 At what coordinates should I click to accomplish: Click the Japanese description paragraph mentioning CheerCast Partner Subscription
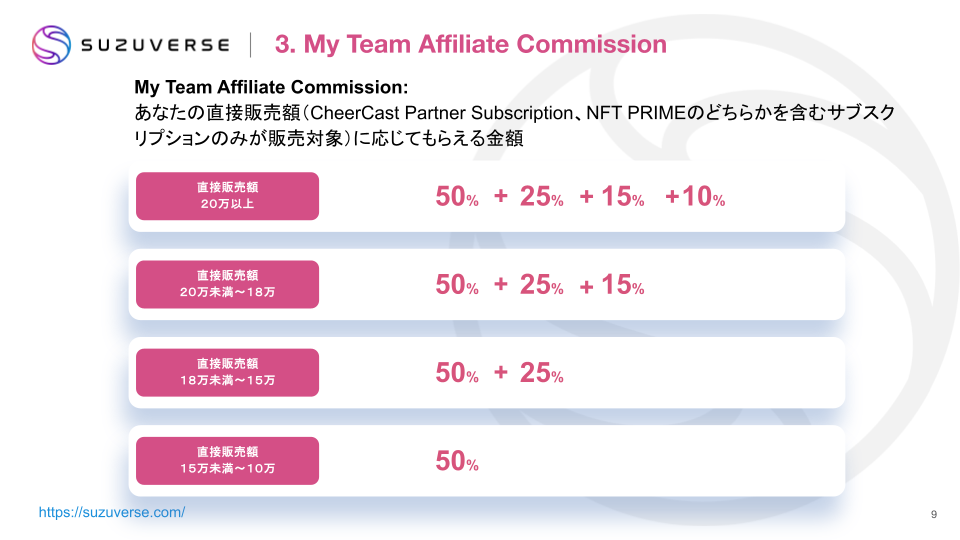point(513,126)
